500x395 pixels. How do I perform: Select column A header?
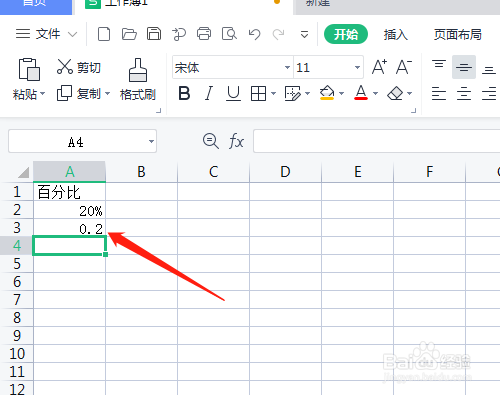(x=69, y=172)
